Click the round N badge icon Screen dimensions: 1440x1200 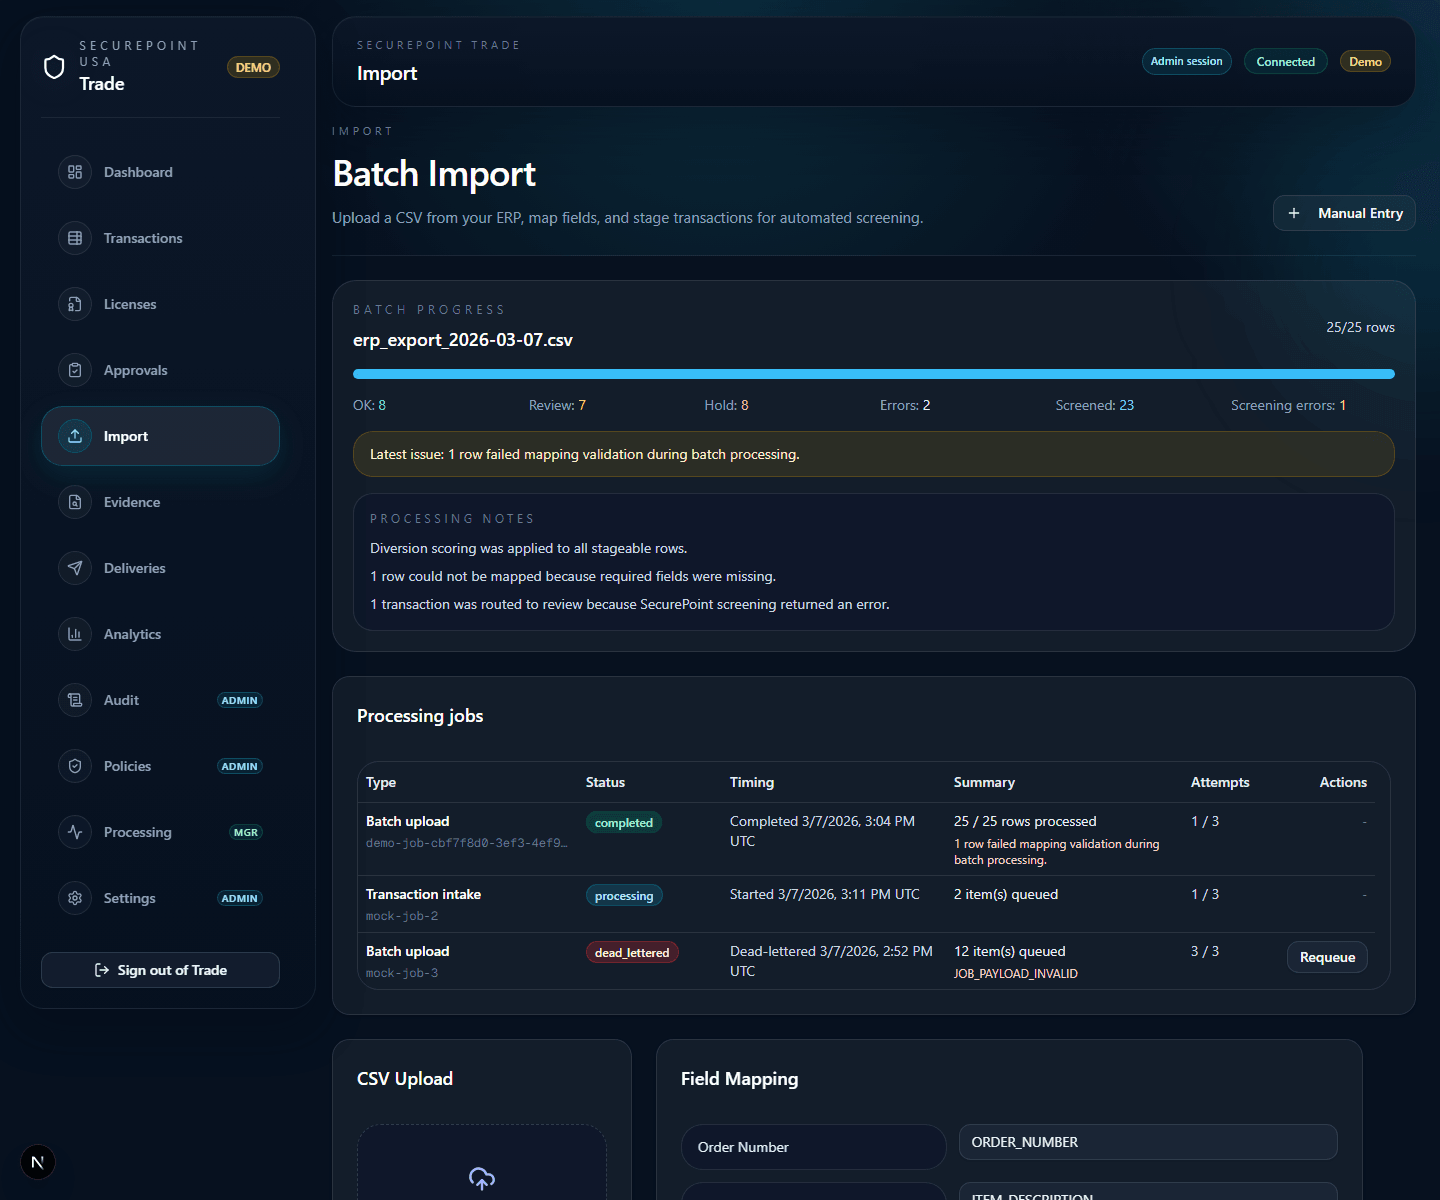tap(38, 1162)
